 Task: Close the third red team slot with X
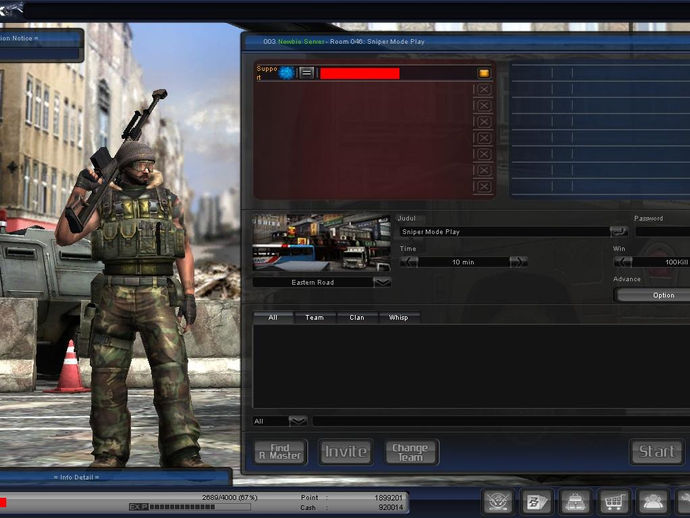(x=484, y=106)
